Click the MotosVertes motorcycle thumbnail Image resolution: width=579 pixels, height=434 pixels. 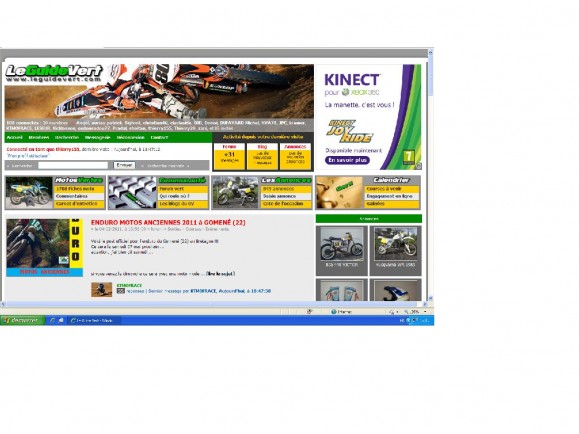(29, 193)
